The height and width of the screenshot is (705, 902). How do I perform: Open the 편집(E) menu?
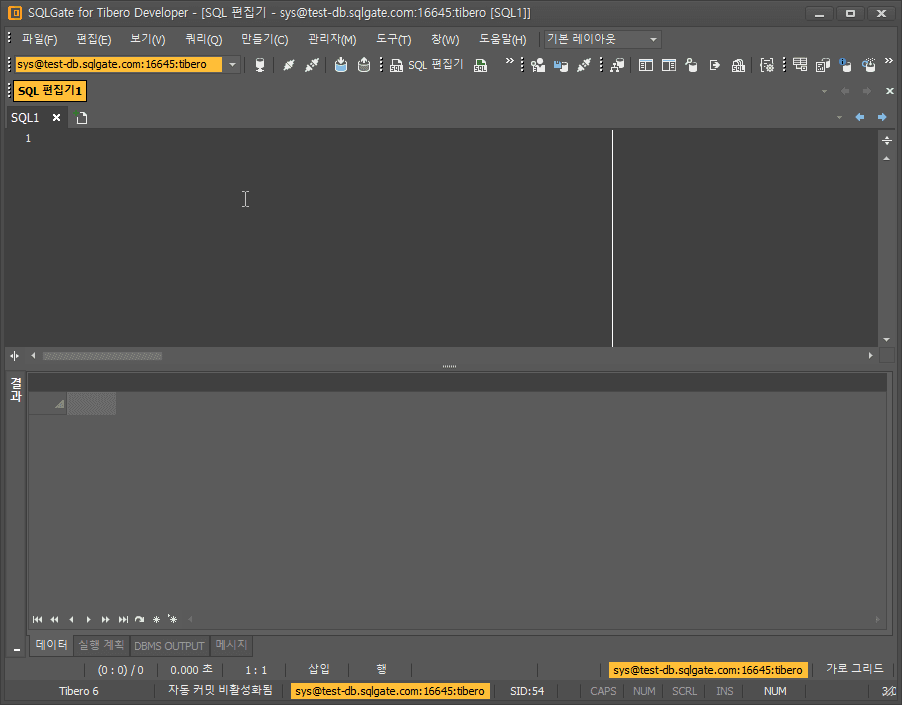pos(93,39)
